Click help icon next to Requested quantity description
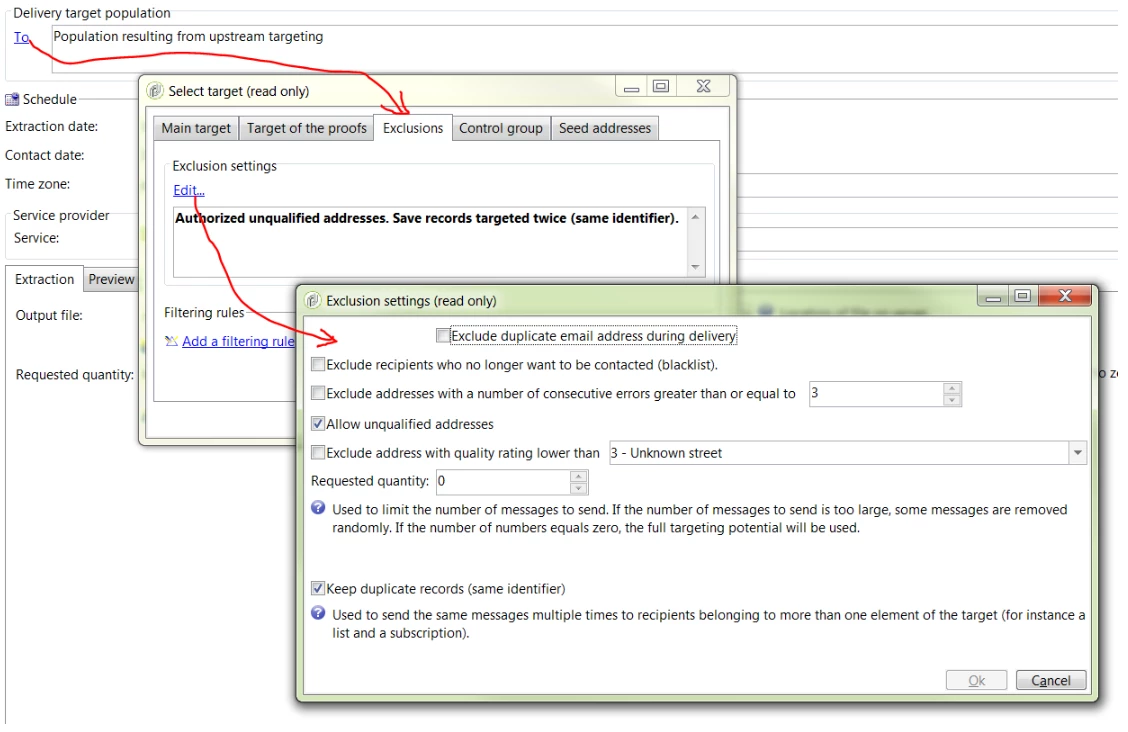The width and height of the screenshot is (1128, 732). 318,508
